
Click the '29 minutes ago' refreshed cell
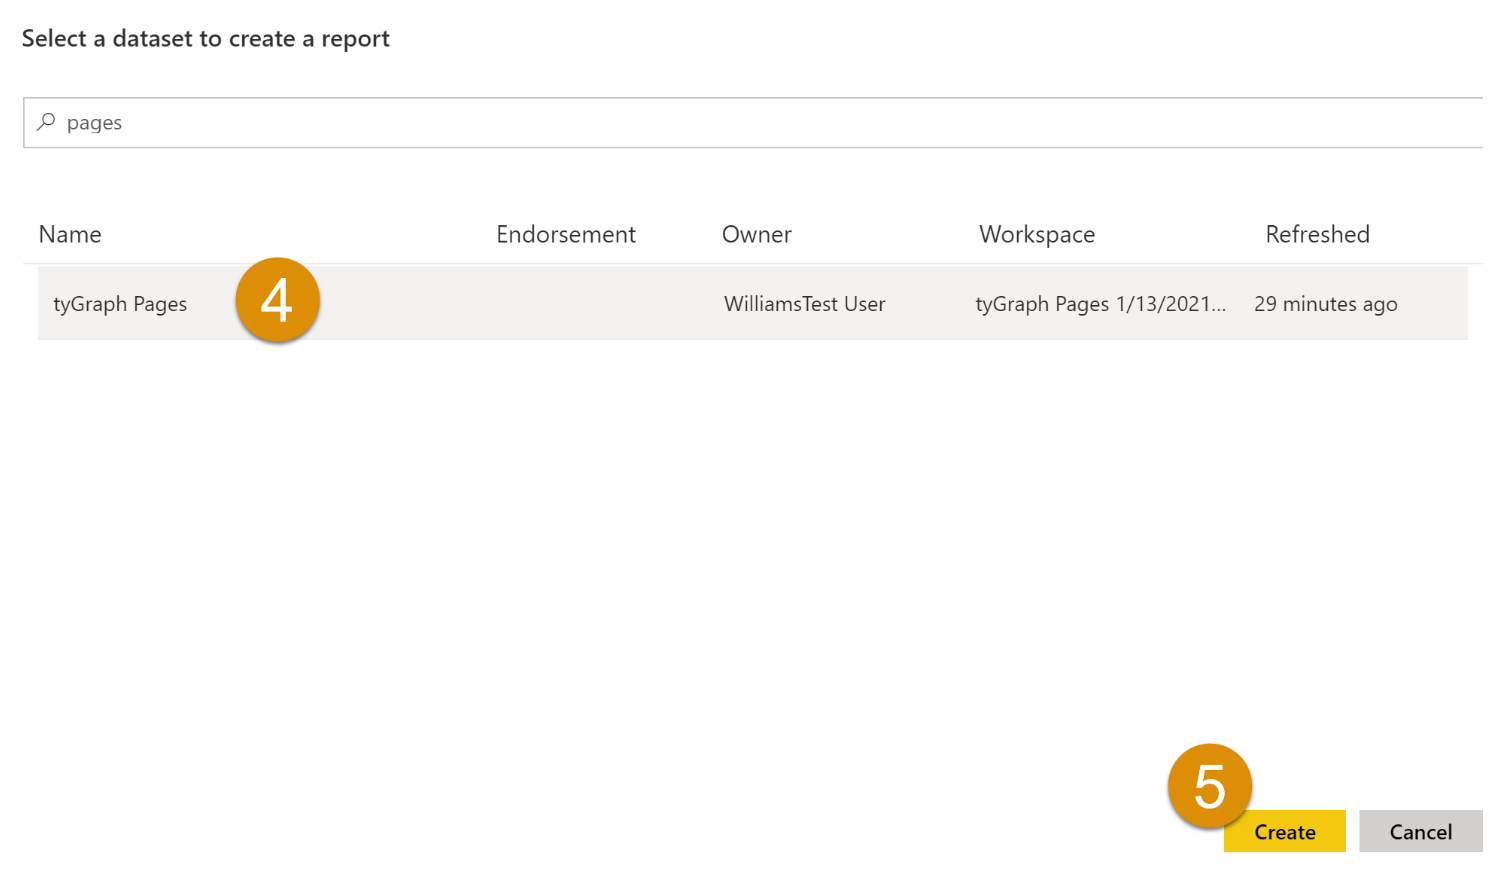click(1326, 304)
